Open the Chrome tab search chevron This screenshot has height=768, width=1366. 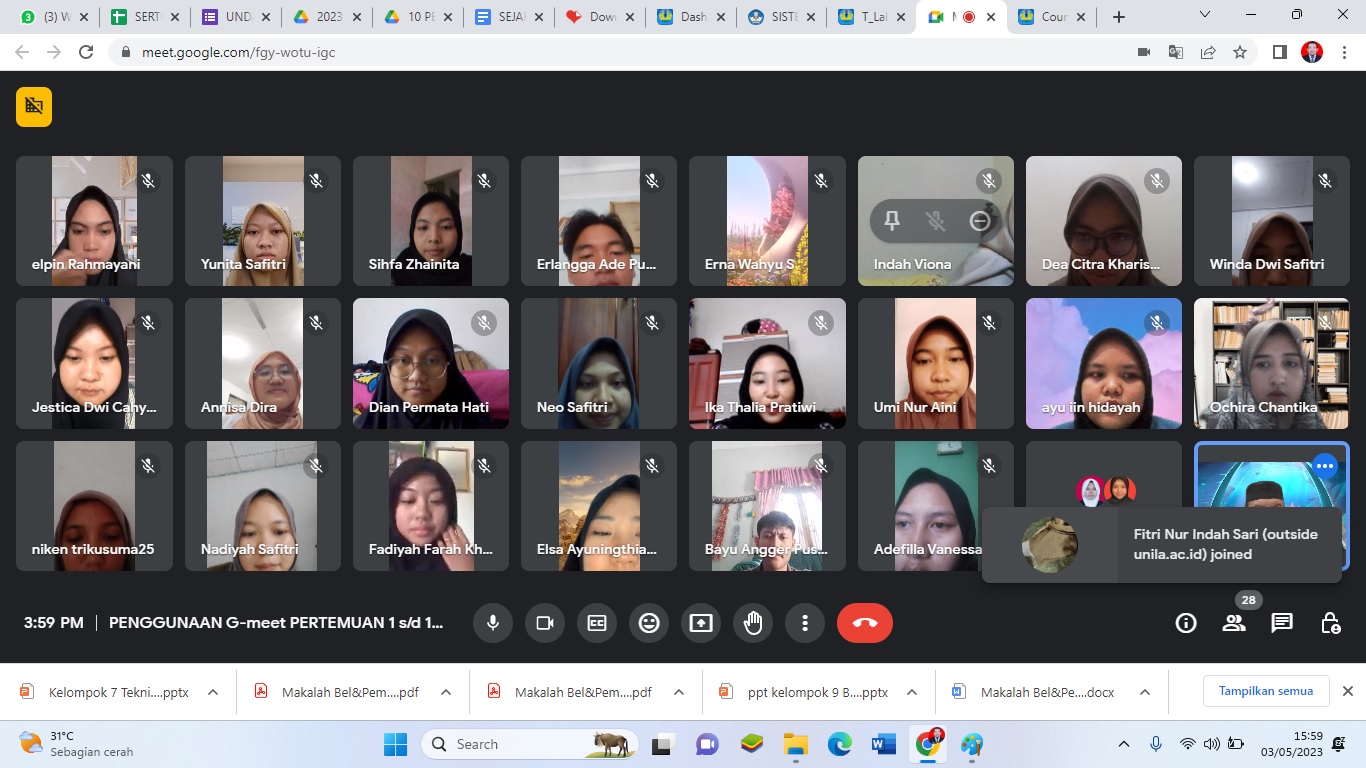coord(1205,16)
